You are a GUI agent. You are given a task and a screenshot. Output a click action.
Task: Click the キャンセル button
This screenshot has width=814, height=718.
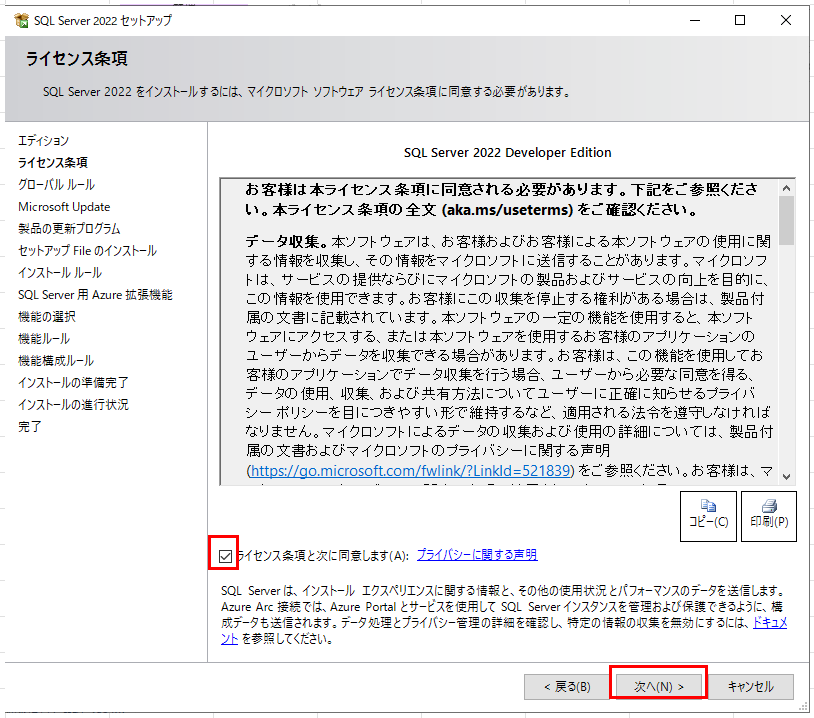point(750,686)
